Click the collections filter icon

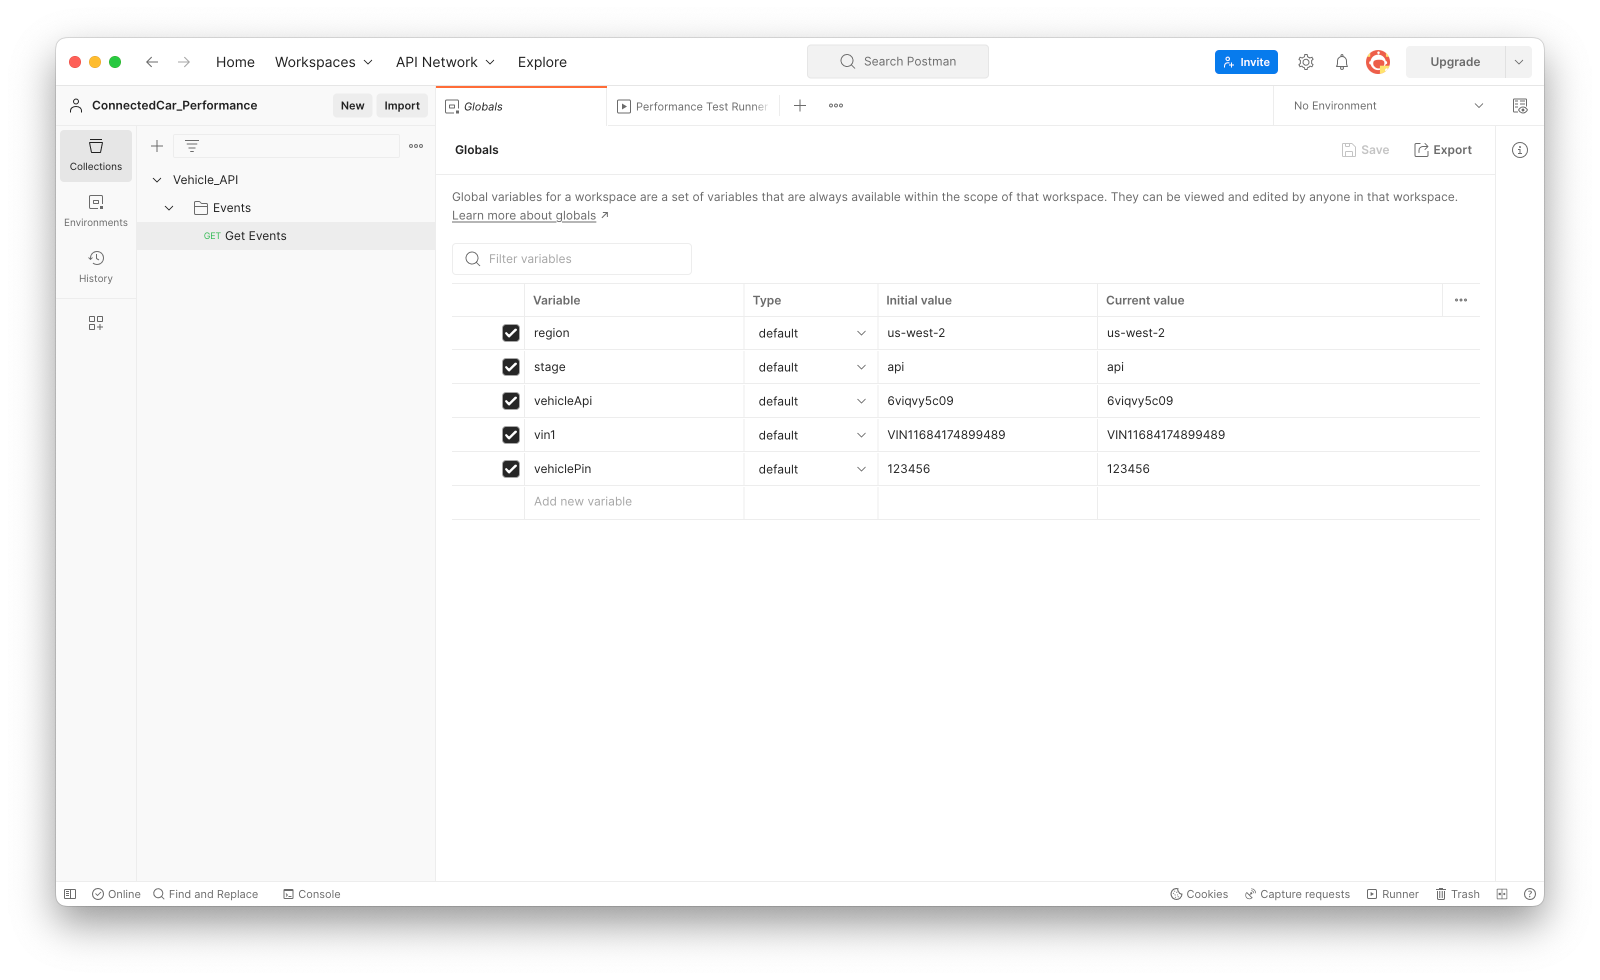[192, 146]
